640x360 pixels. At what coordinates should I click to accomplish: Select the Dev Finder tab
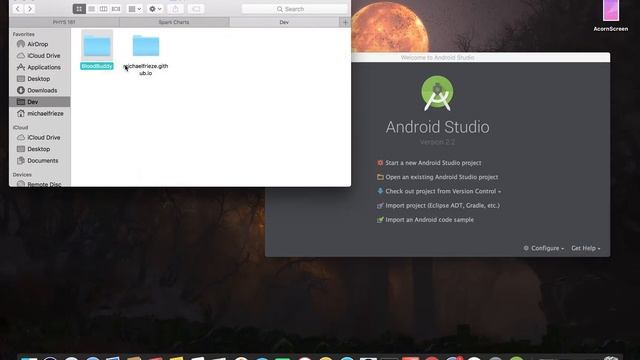point(284,22)
